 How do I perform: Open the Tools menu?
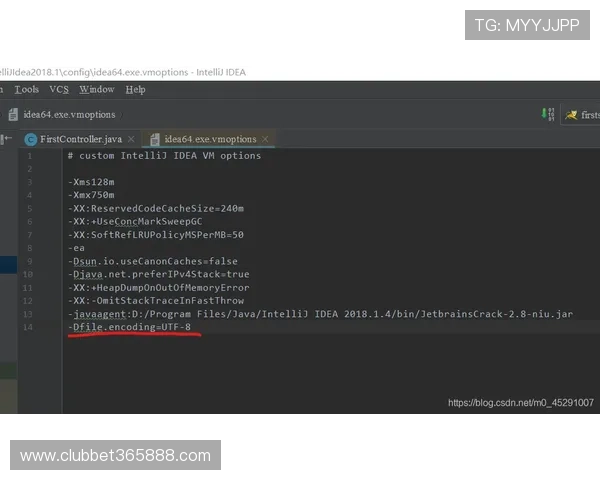27,90
